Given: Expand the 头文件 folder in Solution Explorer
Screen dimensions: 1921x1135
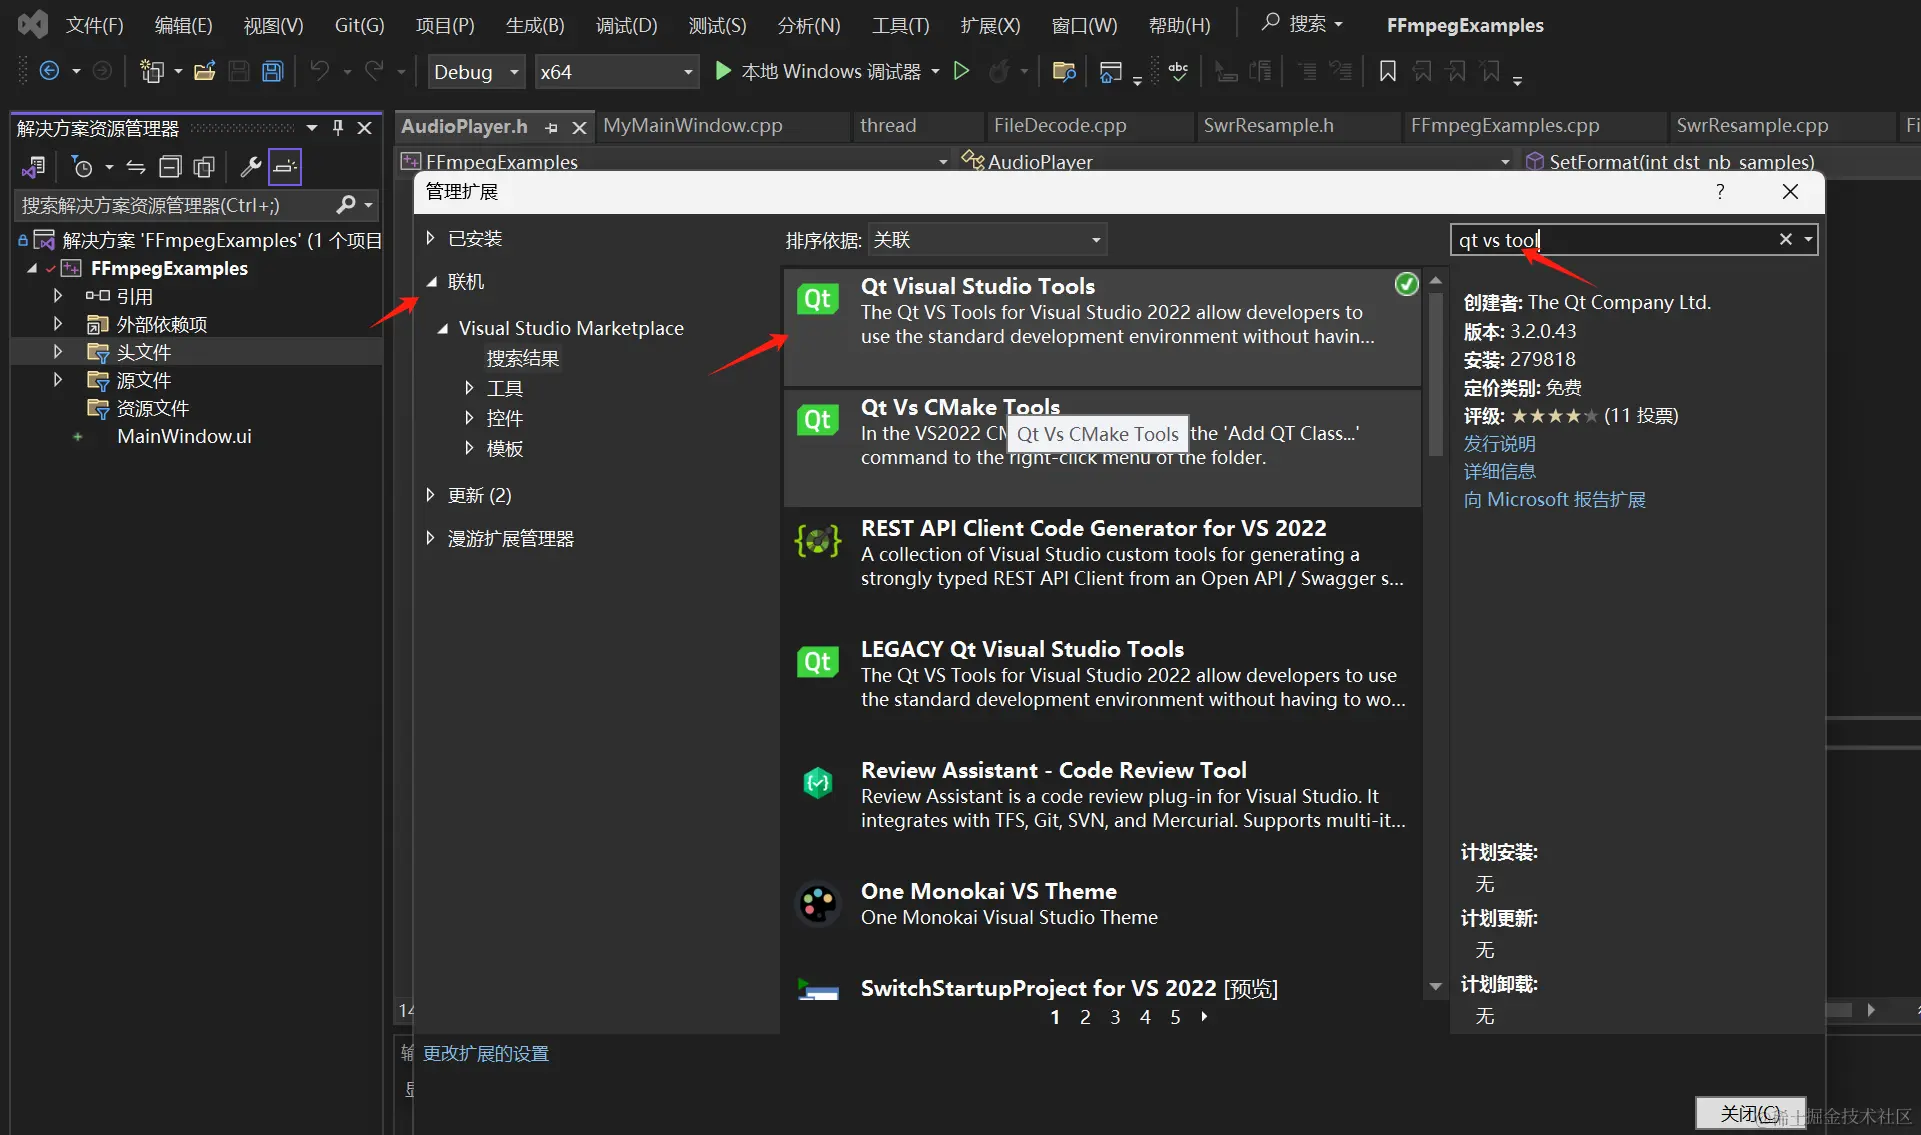Looking at the screenshot, I should (58, 352).
